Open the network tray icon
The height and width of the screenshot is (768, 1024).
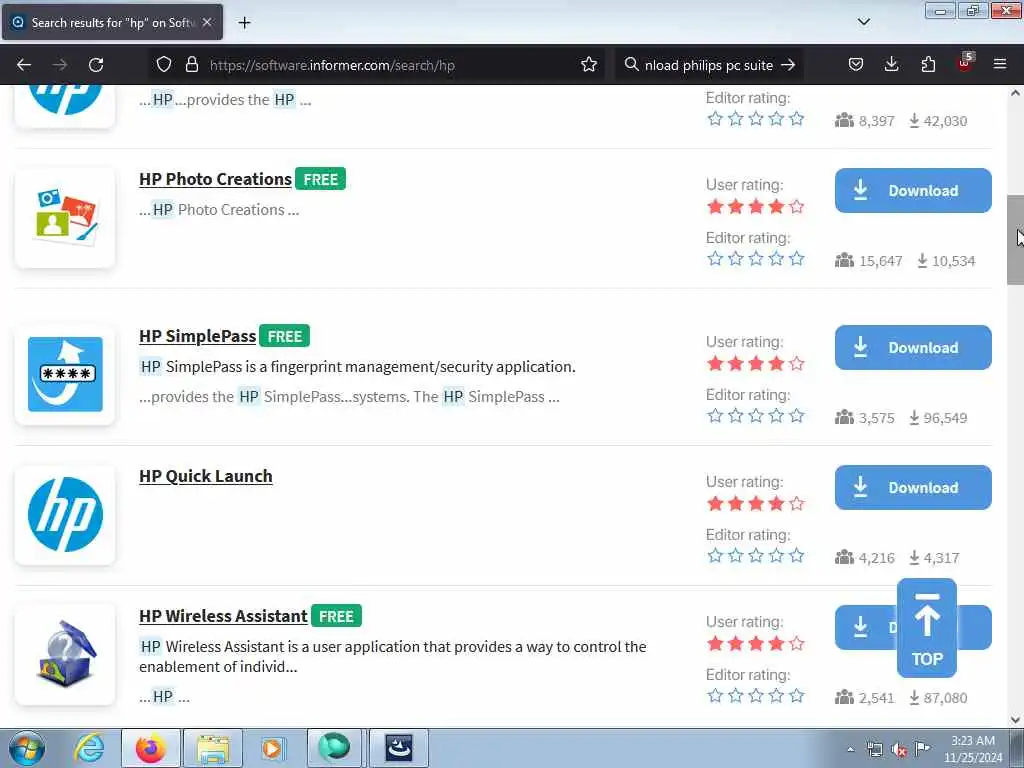(875, 749)
